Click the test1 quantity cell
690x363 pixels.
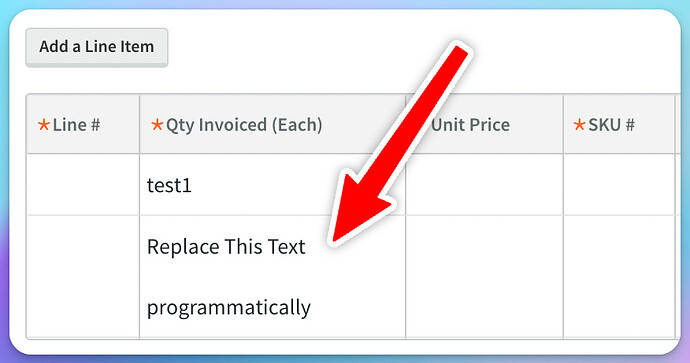pos(273,185)
